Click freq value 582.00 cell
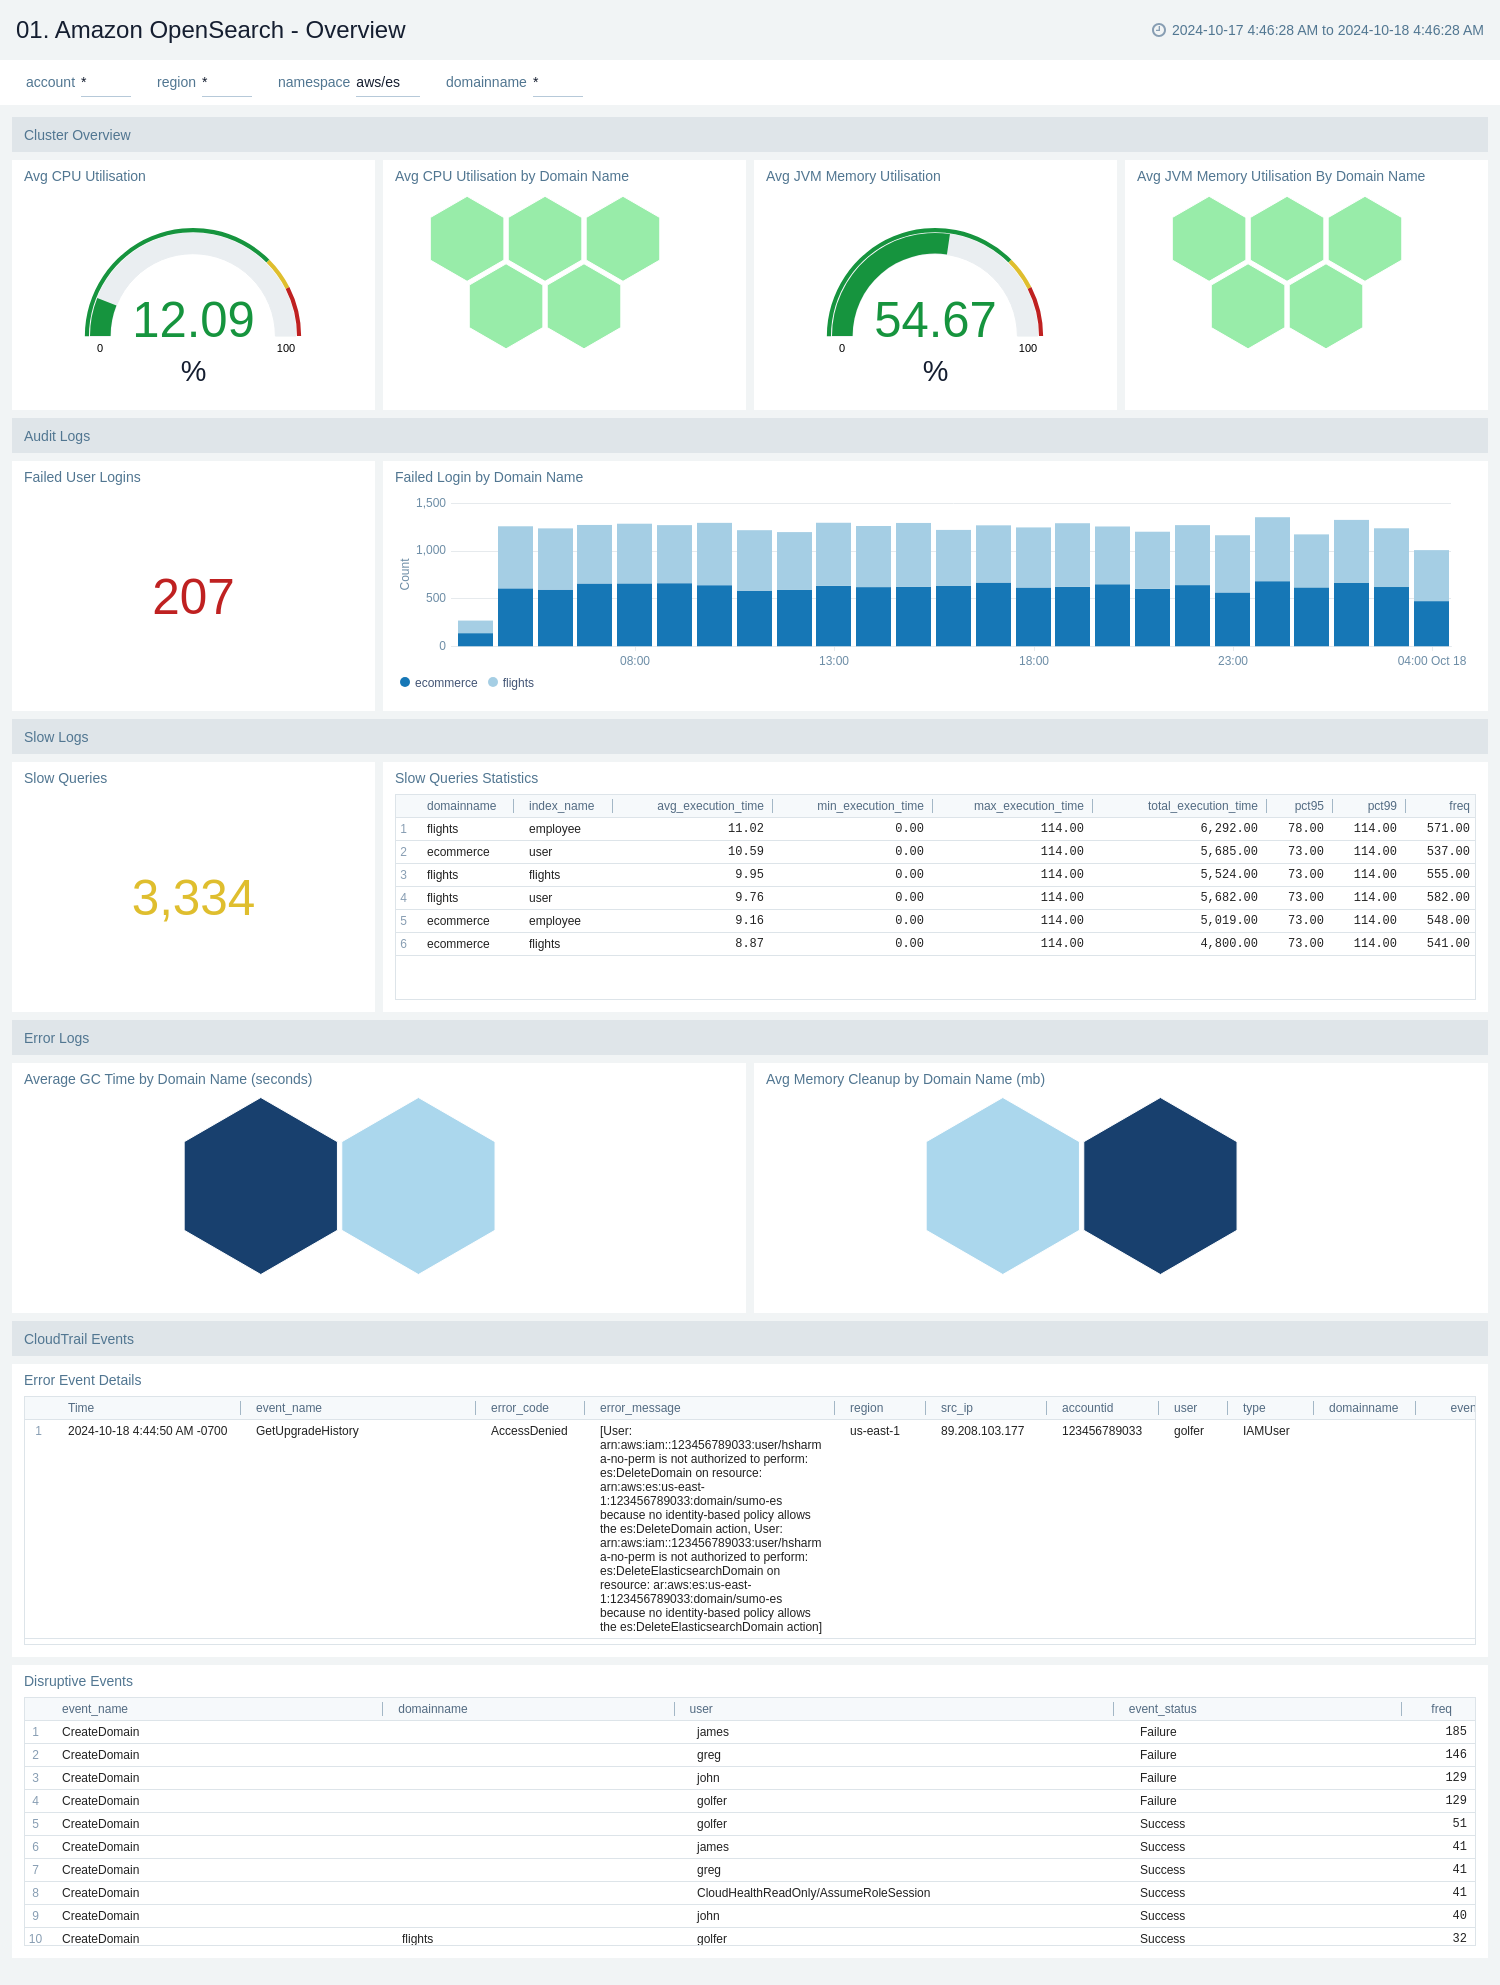Screen dimensions: 1500x1985 (x=1448, y=898)
